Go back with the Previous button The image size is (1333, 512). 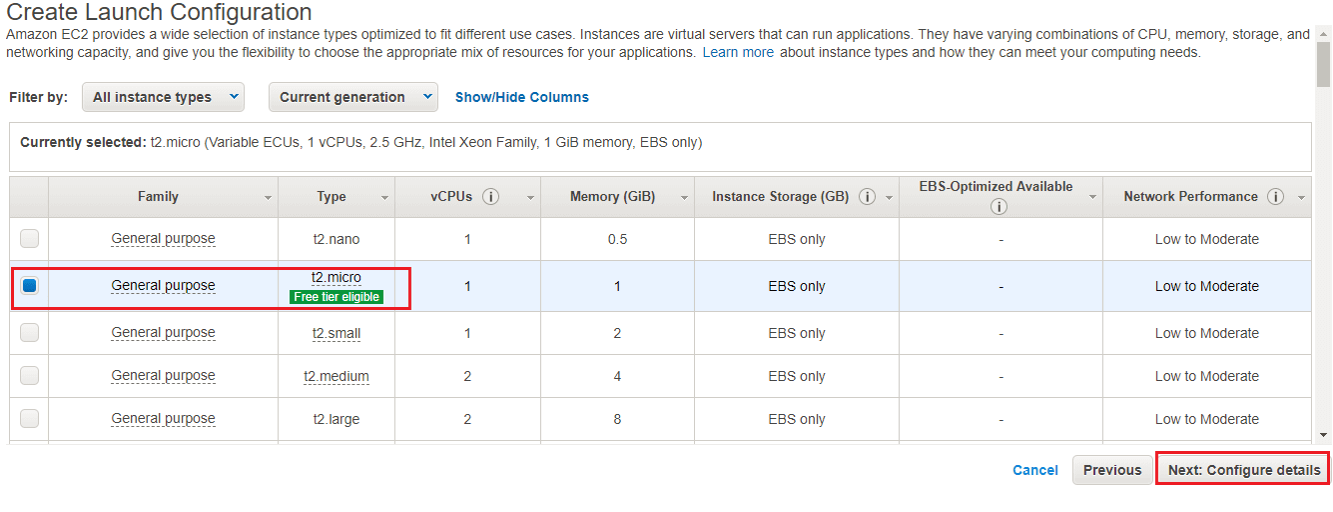[1112, 470]
